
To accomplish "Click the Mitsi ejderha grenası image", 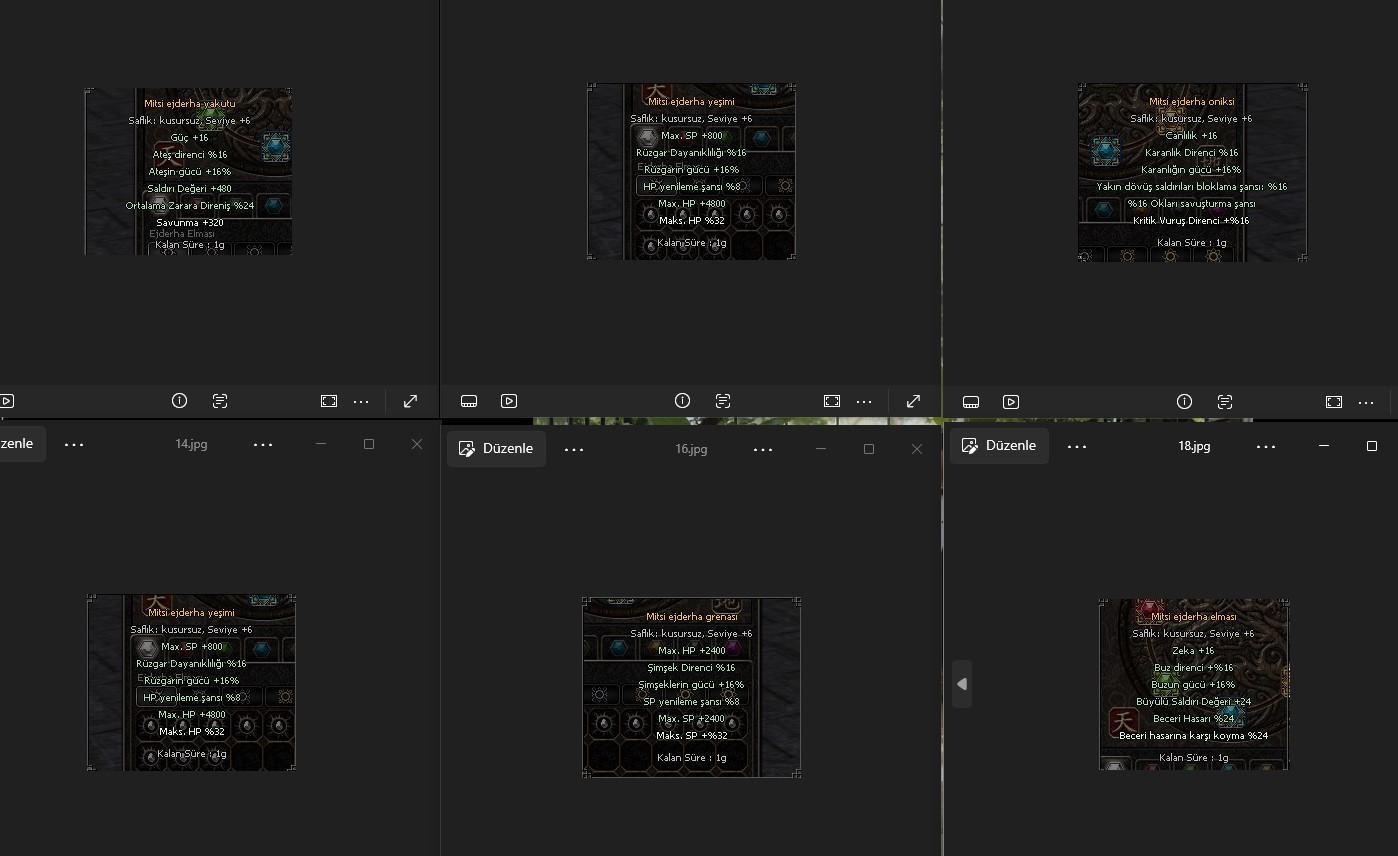I will pos(691,687).
